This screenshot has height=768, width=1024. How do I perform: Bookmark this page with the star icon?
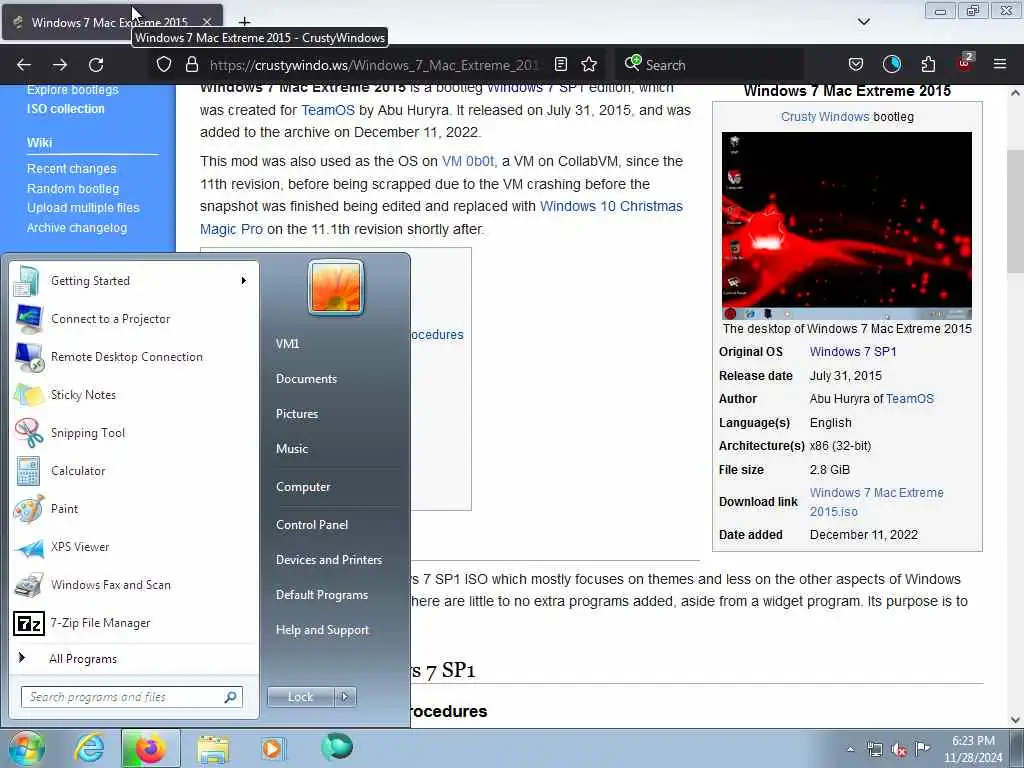click(589, 64)
